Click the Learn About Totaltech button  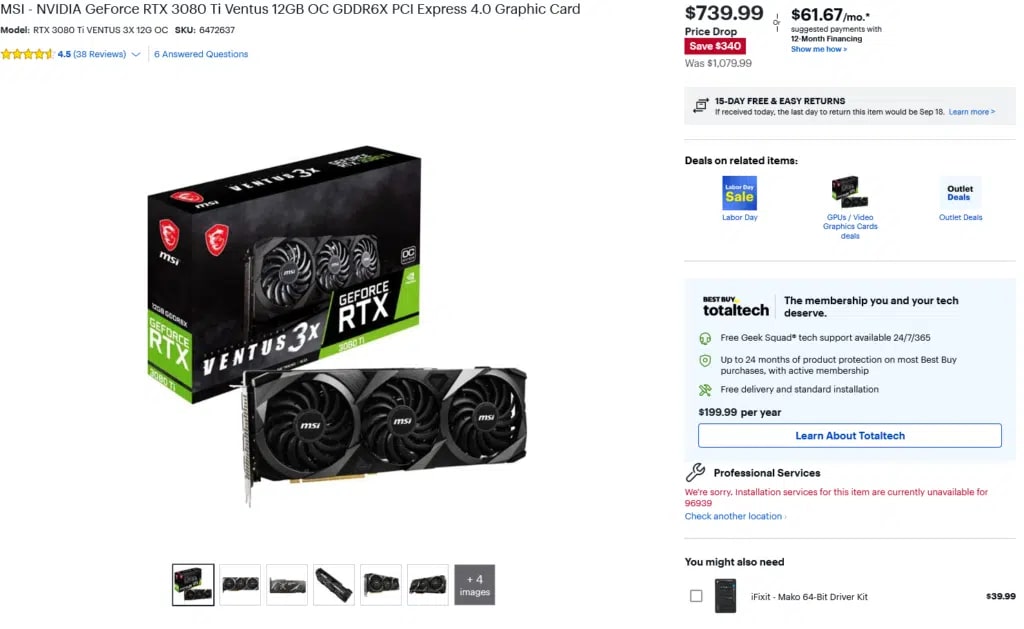click(850, 436)
